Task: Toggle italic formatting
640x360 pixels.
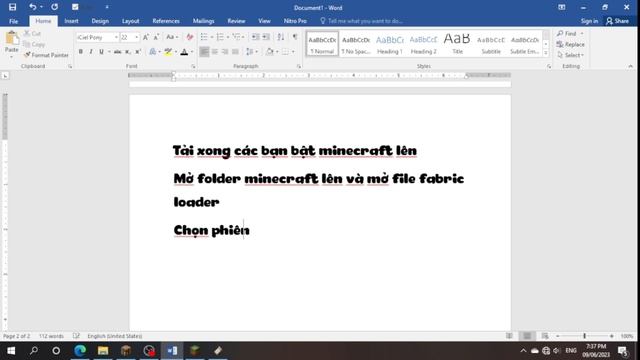Action: pyautogui.click(x=91, y=52)
